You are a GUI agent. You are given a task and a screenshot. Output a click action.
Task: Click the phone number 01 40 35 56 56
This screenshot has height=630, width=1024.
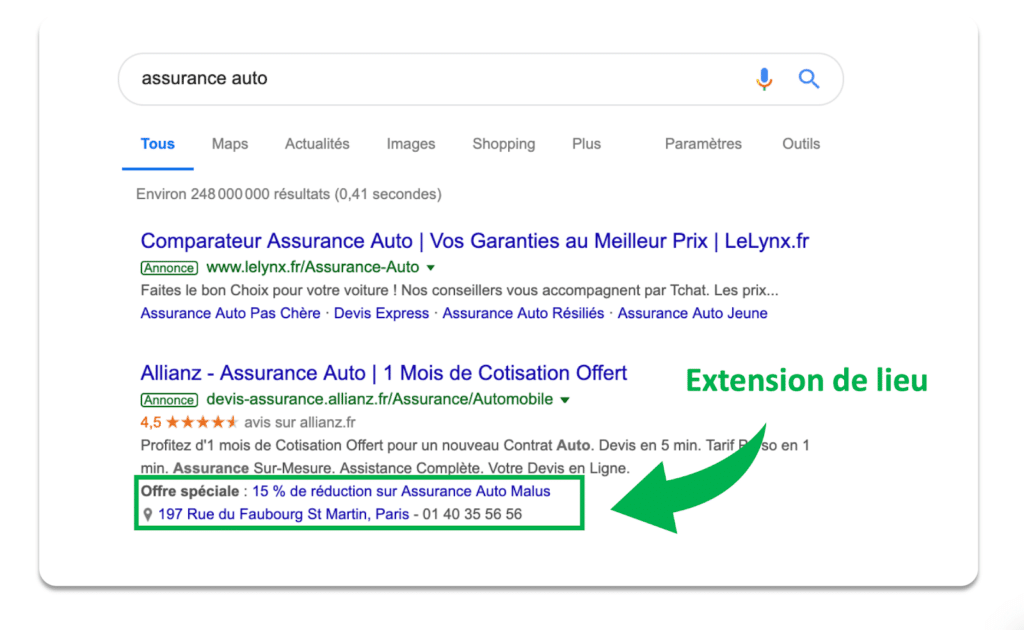[x=472, y=514]
